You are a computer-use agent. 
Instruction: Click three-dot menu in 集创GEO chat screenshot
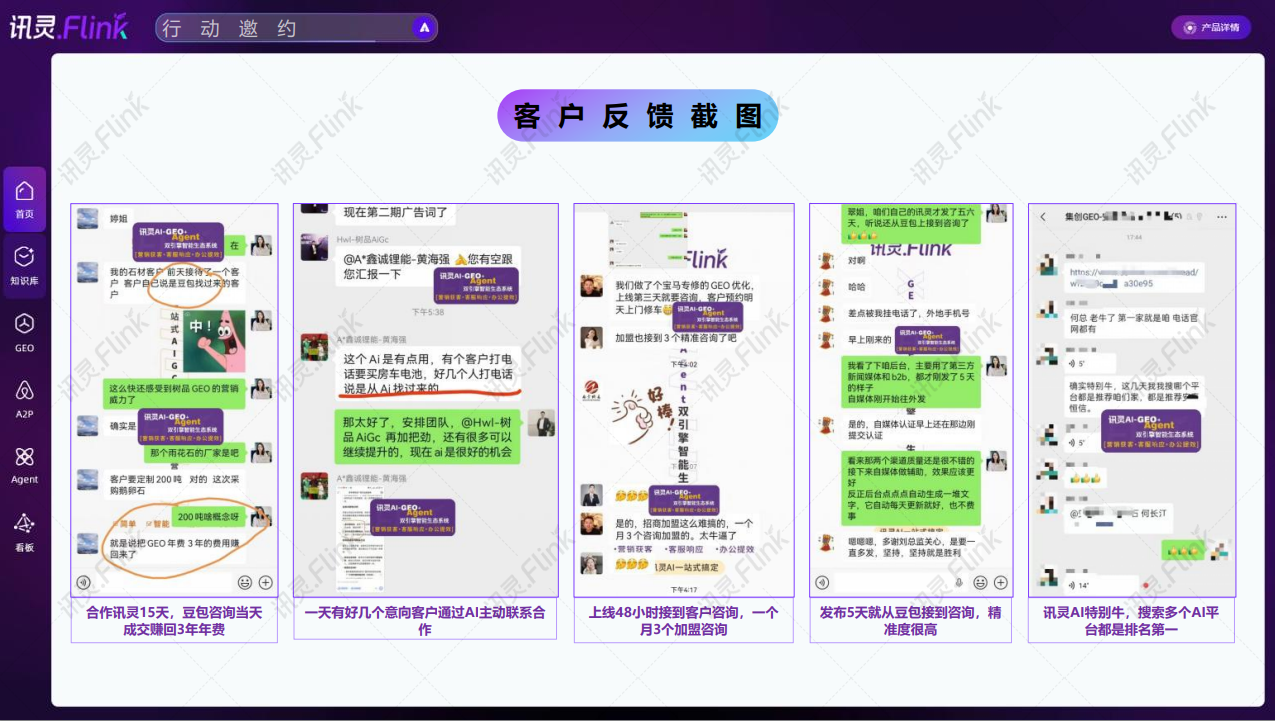[x=1221, y=217]
